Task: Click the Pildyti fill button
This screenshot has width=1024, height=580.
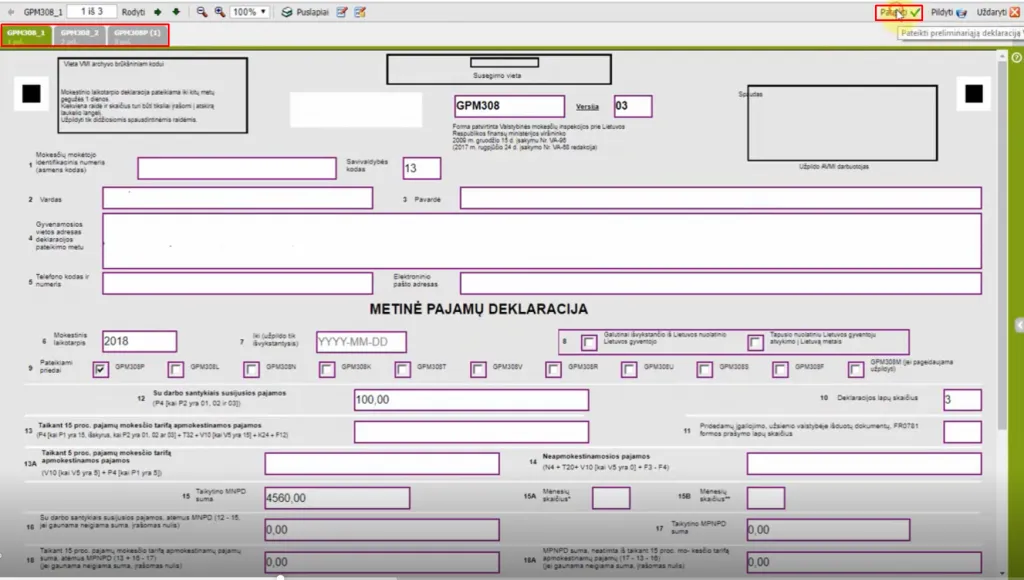Action: click(948, 12)
